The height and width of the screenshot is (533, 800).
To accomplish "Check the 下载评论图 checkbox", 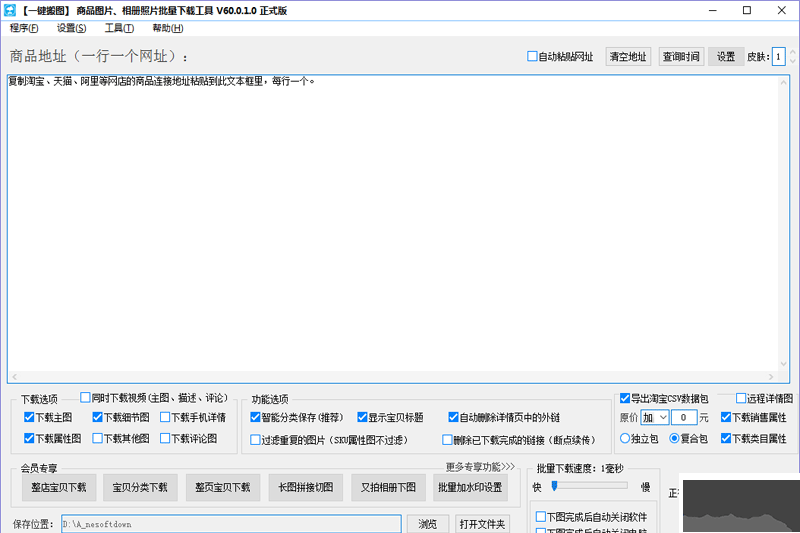I will point(165,438).
